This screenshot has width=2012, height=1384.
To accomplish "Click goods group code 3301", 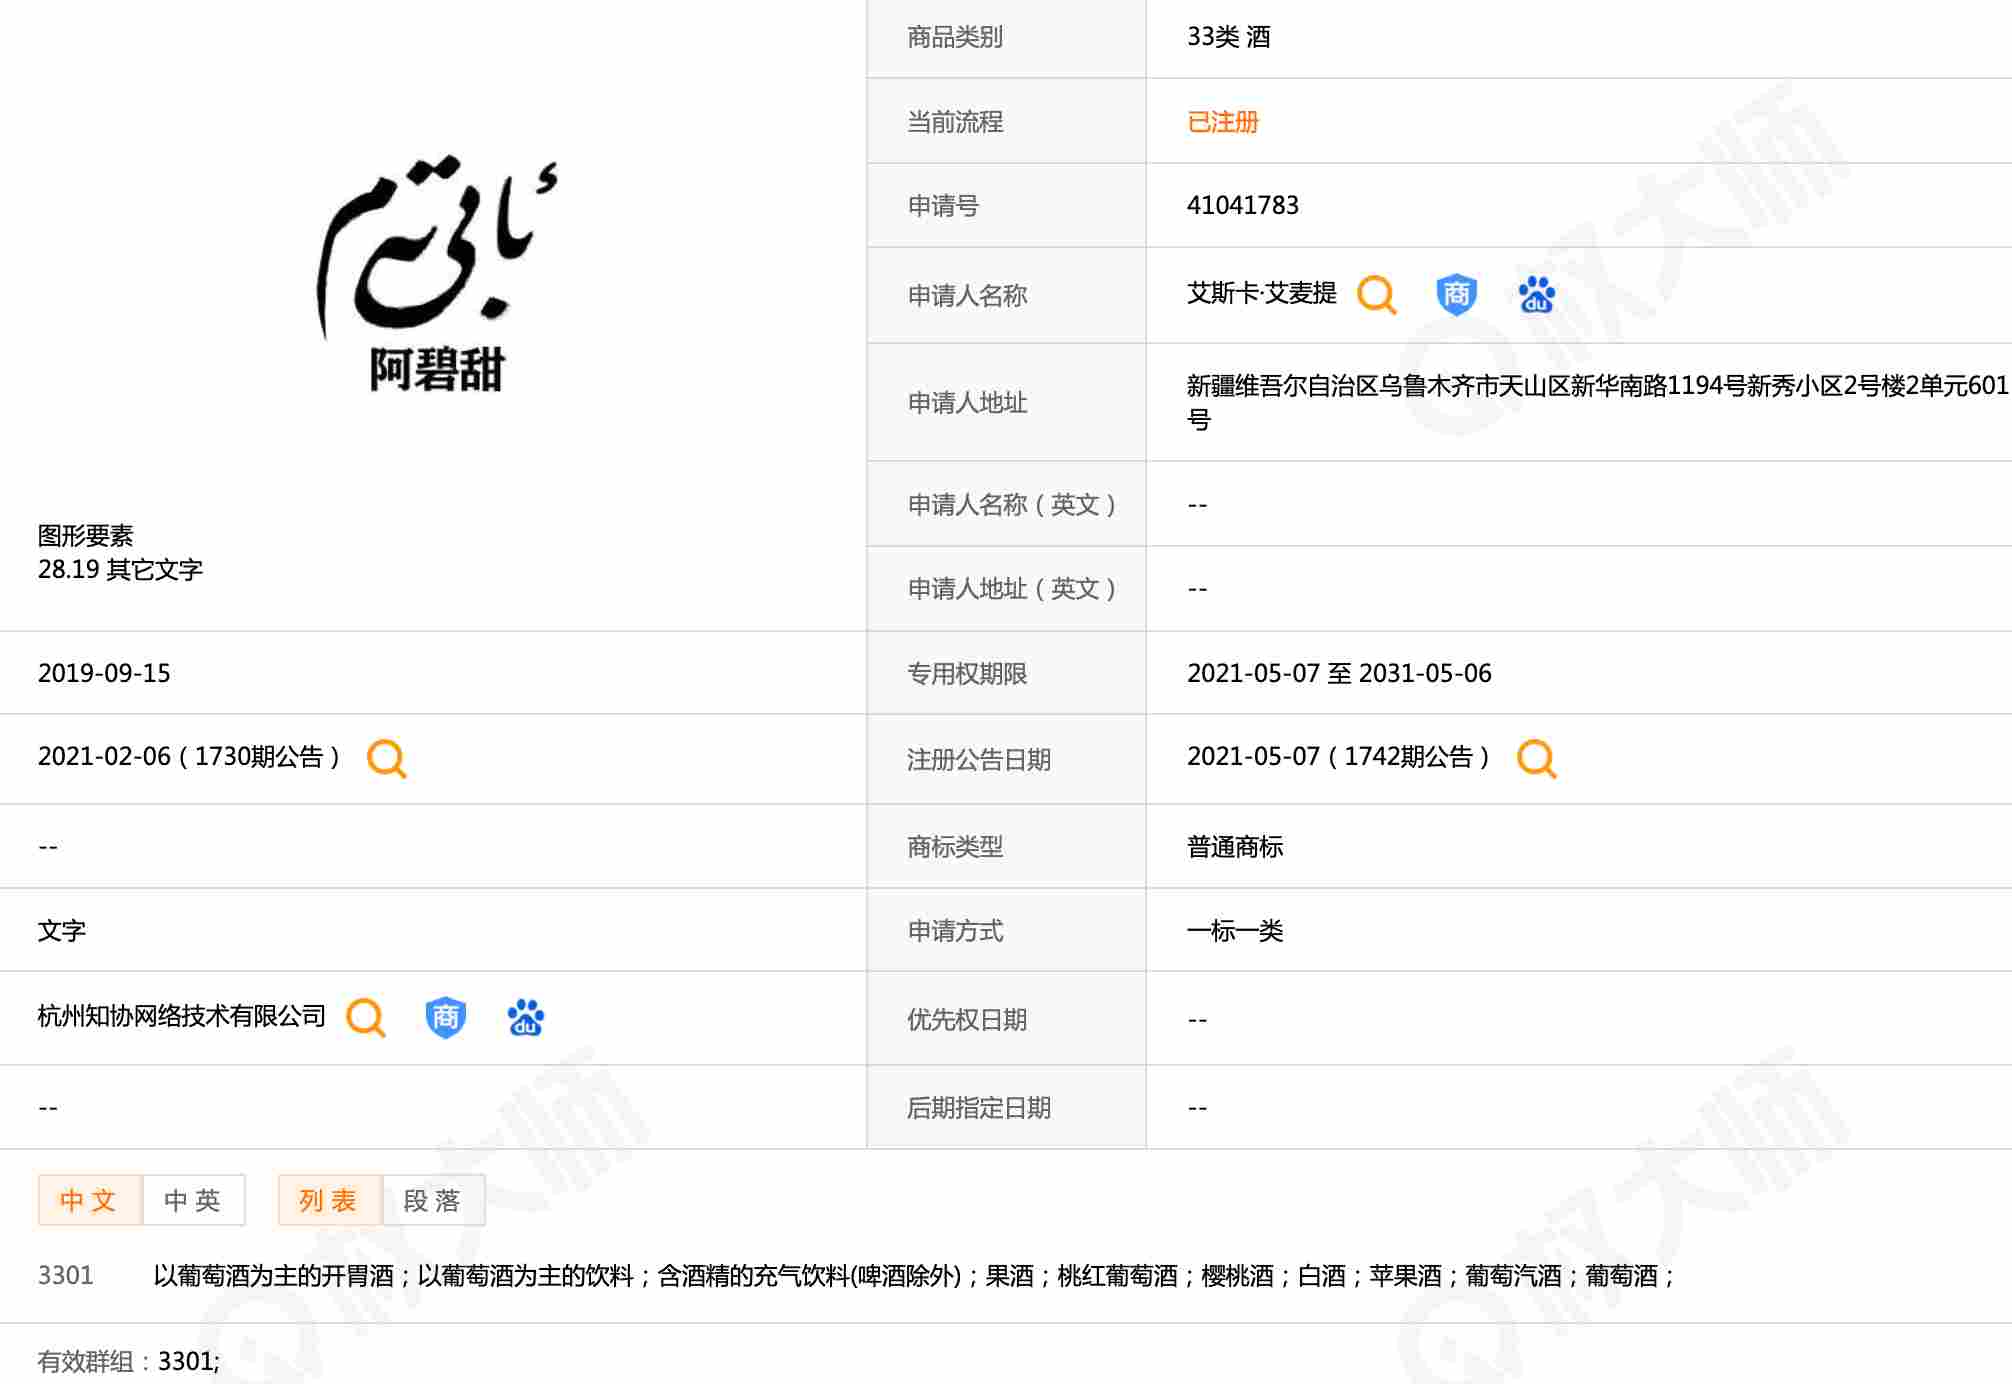I will (65, 1275).
